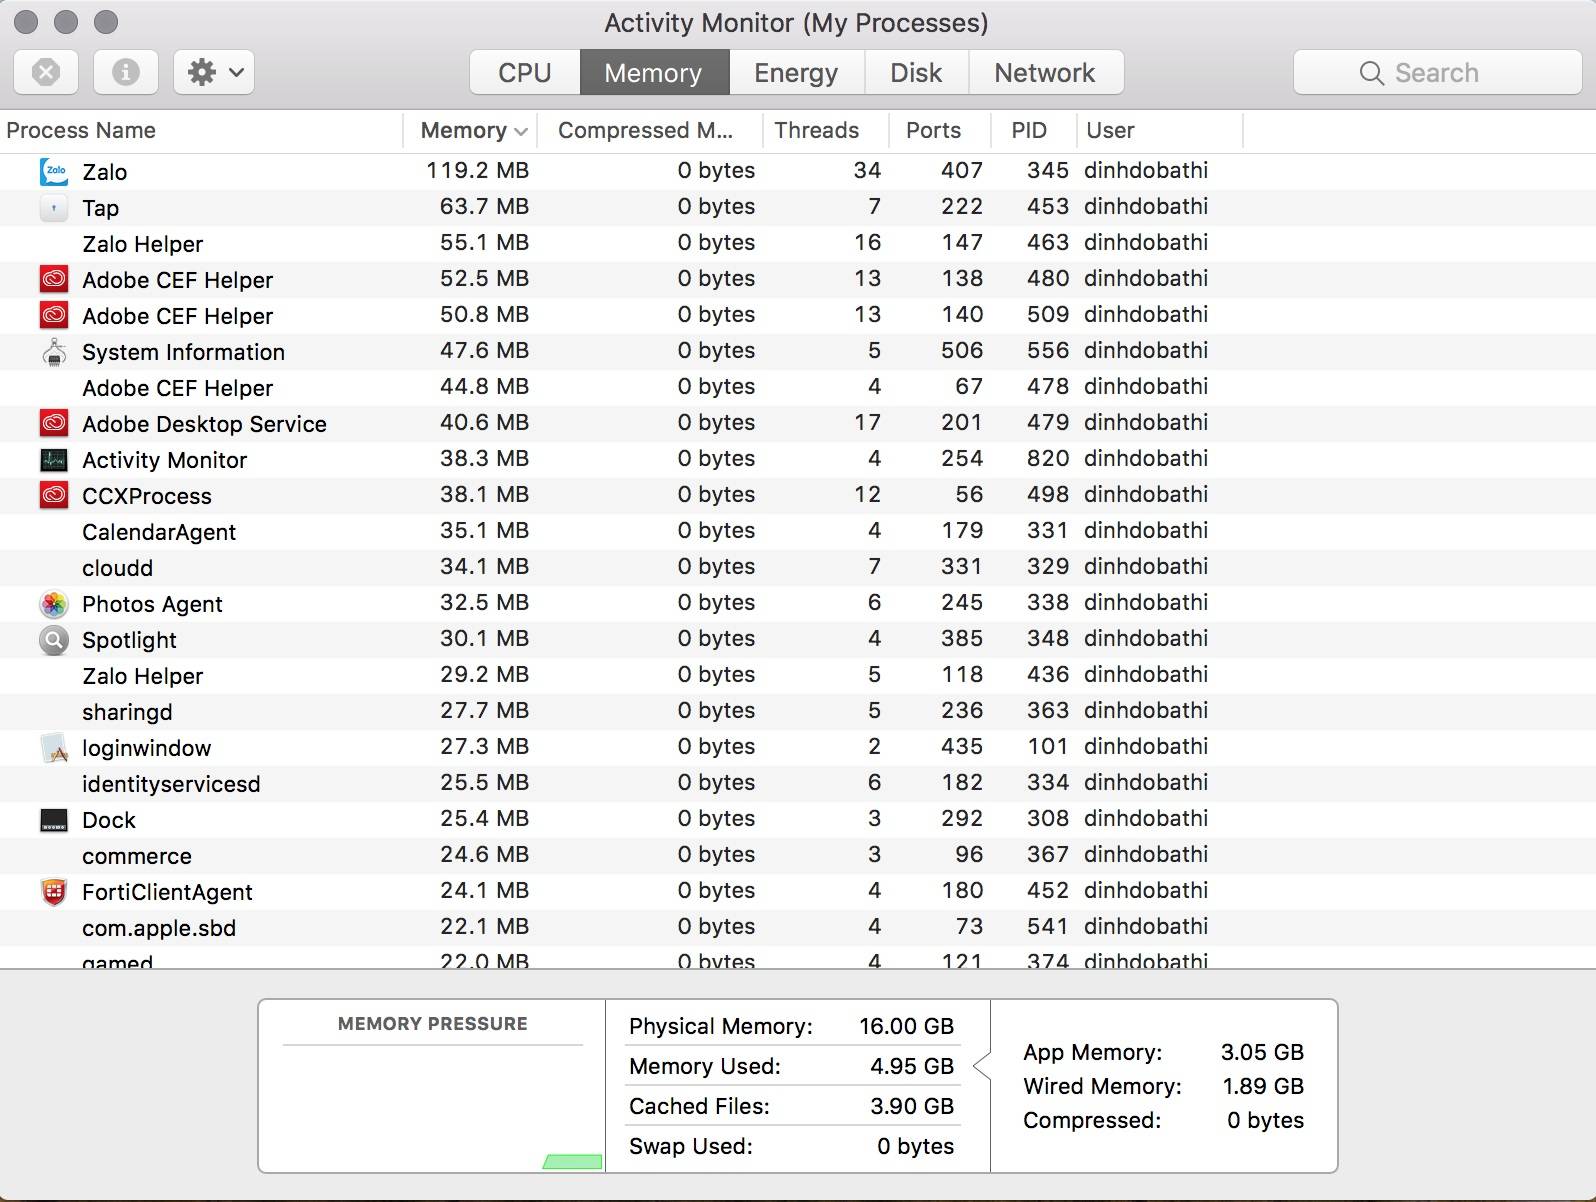Minimize the Activity Monitor window
The height and width of the screenshot is (1202, 1596).
[66, 22]
